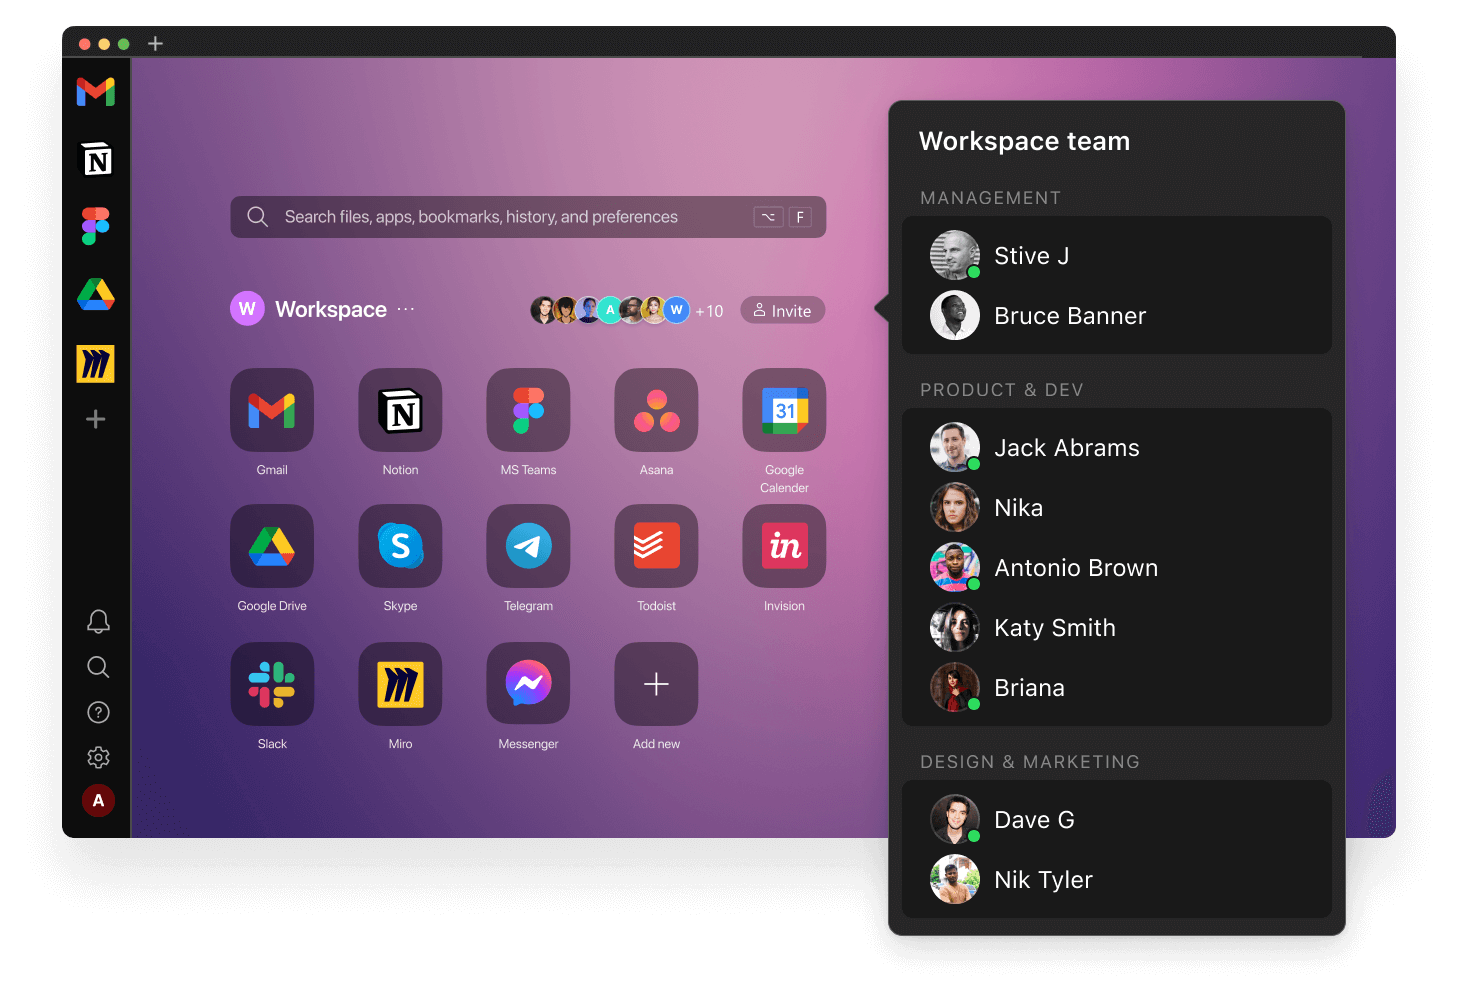1458x991 pixels.
Task: Select Briana in the team list
Action: pos(1117,688)
